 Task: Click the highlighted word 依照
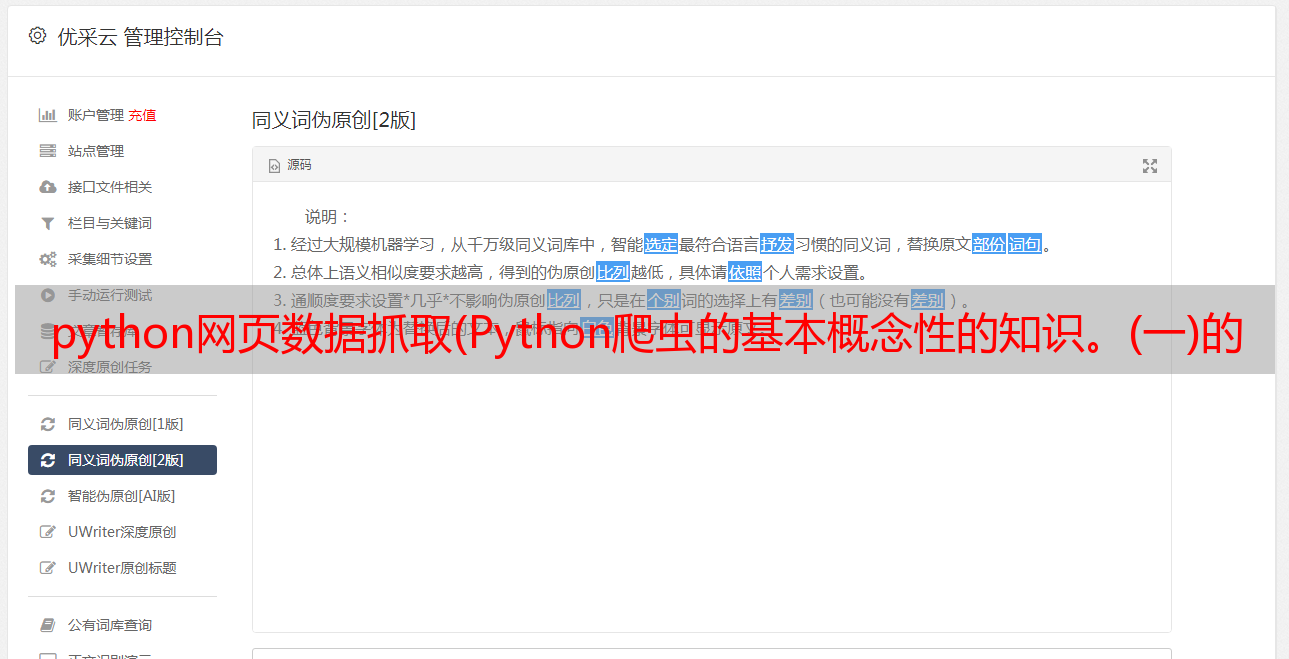tap(745, 272)
